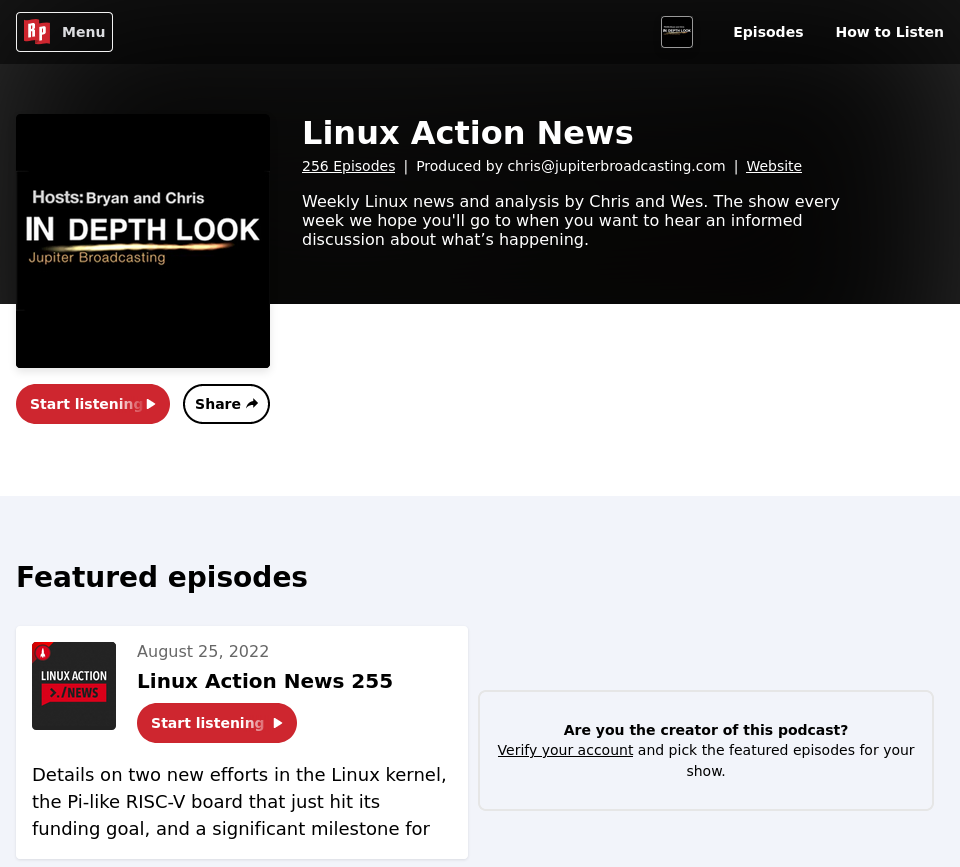Click the podcast description starting 'Weekly Linux news'
The image size is (960, 867).
(571, 220)
